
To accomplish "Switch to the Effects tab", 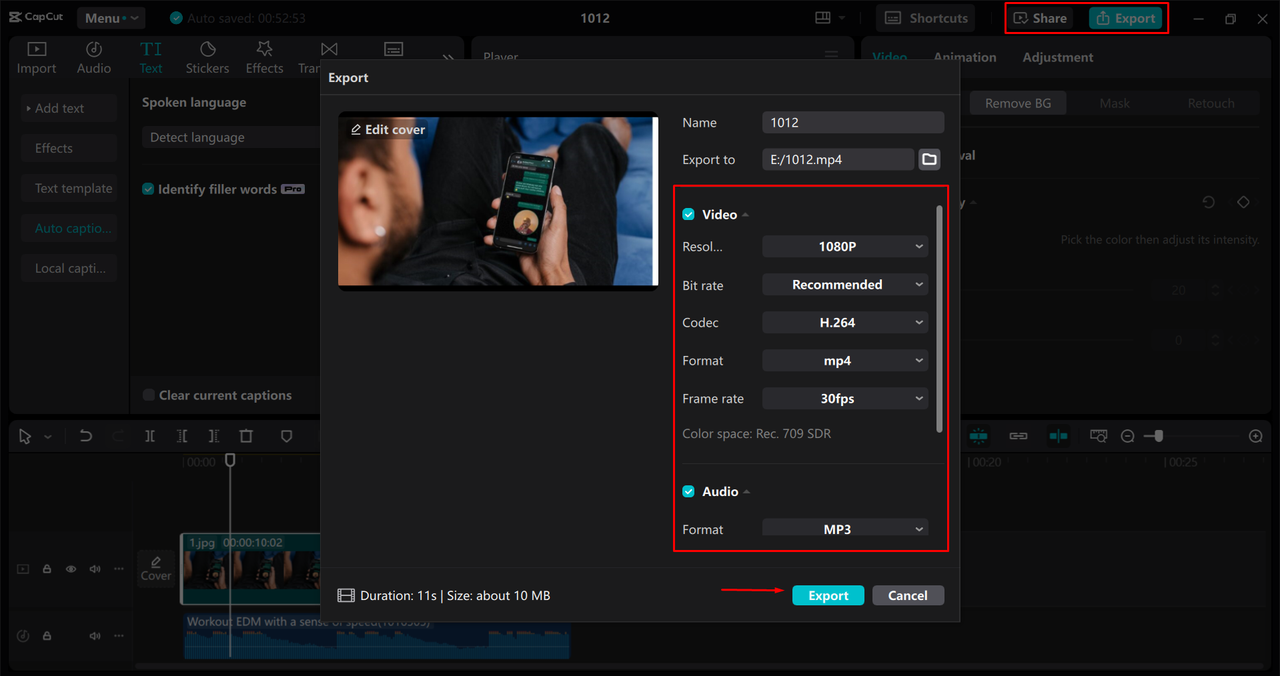I will (264, 58).
